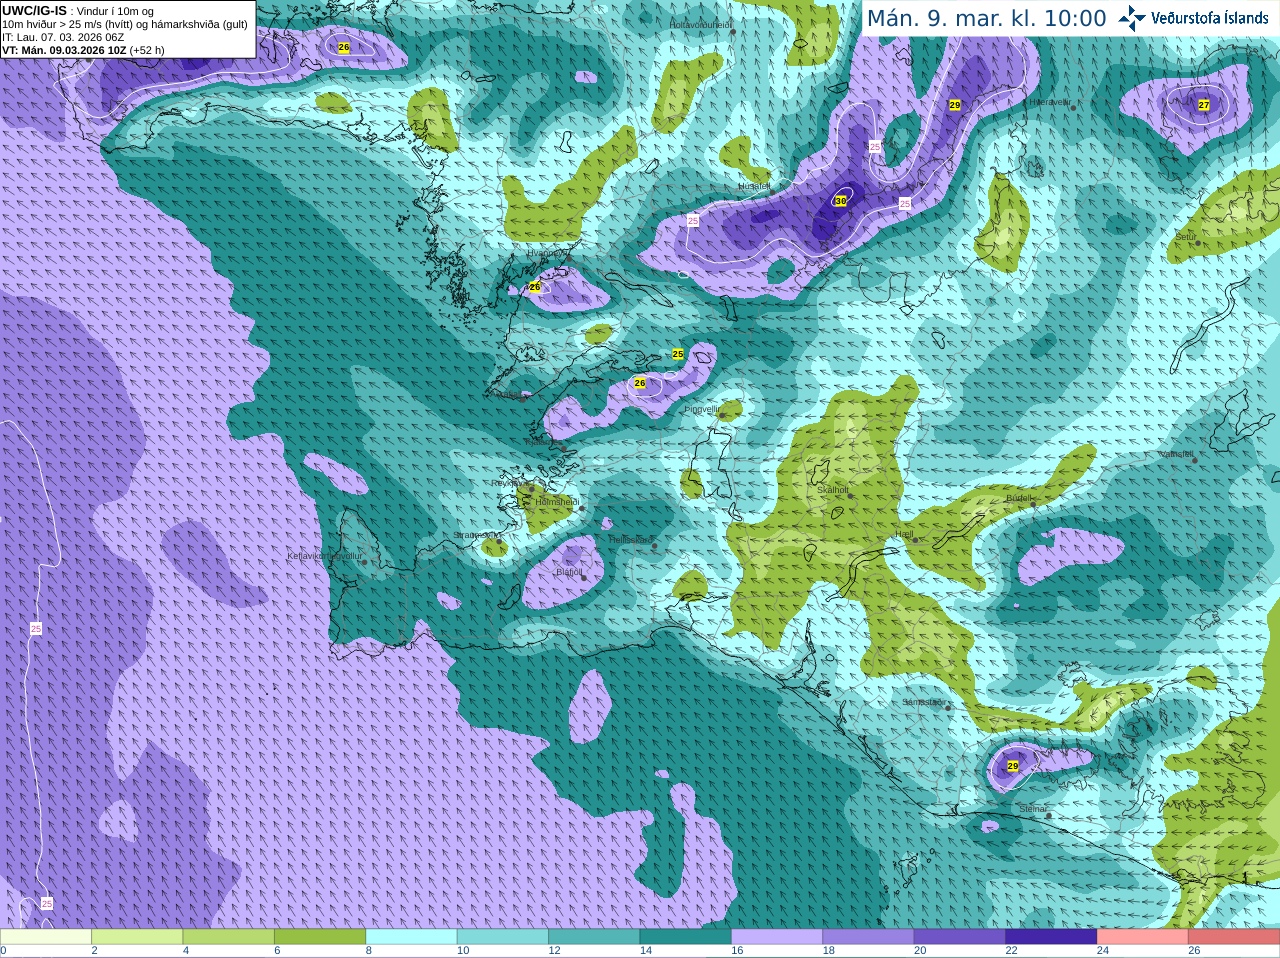This screenshot has width=1280, height=958.
Task: Click the yellow 26 gust marker by Hvanneyri
Action: tap(535, 287)
